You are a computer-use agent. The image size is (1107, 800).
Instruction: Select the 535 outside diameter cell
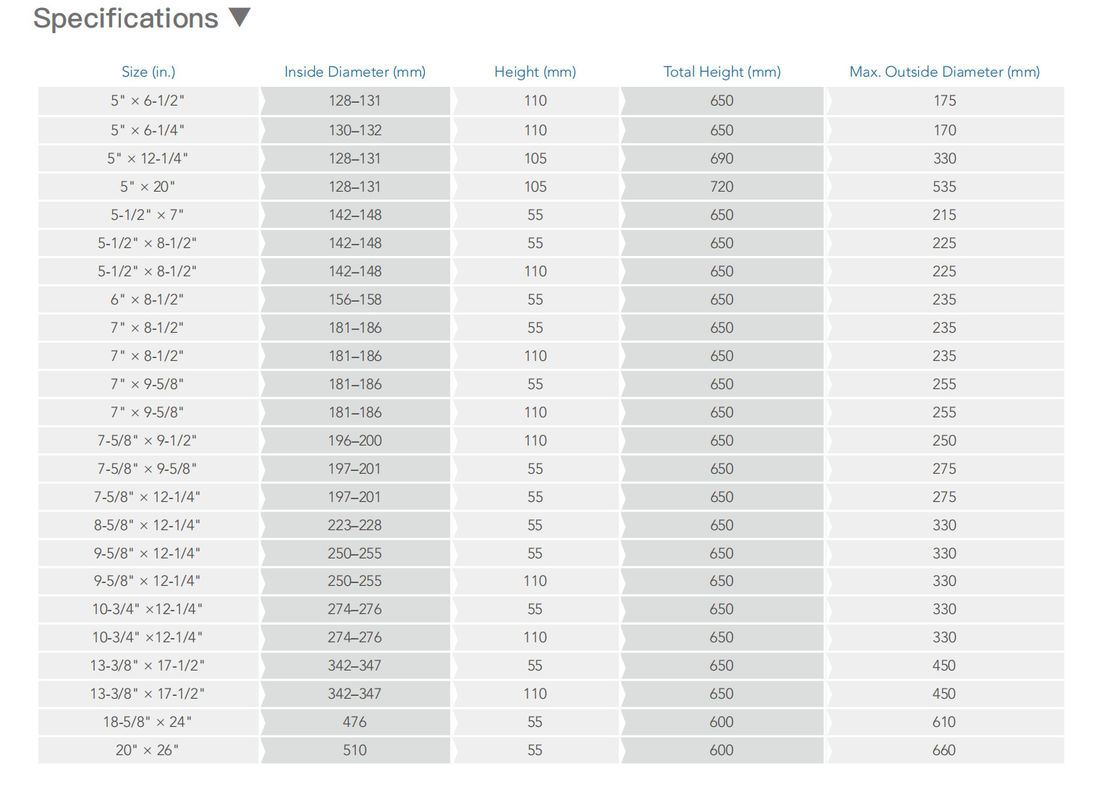pos(945,187)
